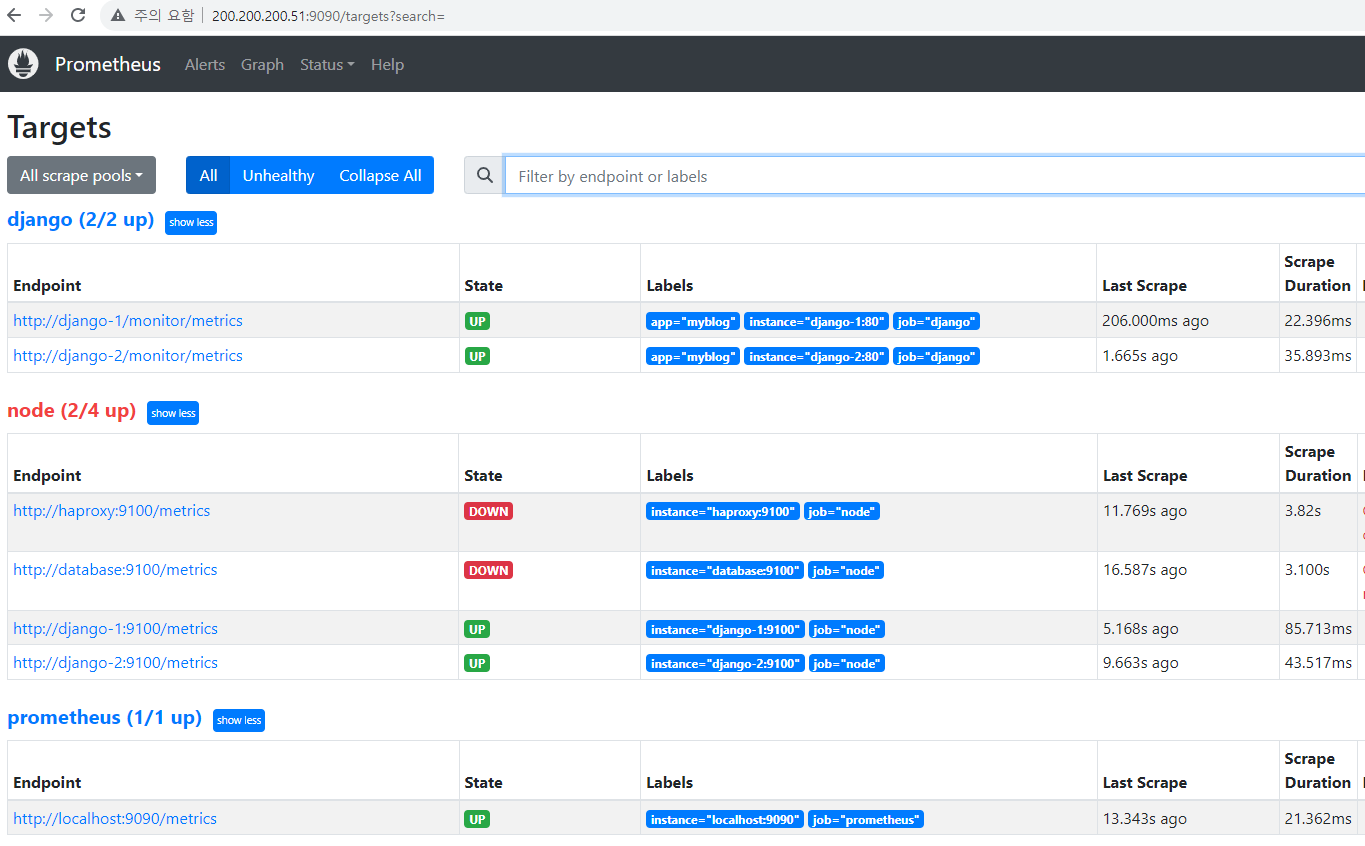
Task: Click the 3.82s scrape duration value
Action: pyautogui.click(x=1303, y=511)
